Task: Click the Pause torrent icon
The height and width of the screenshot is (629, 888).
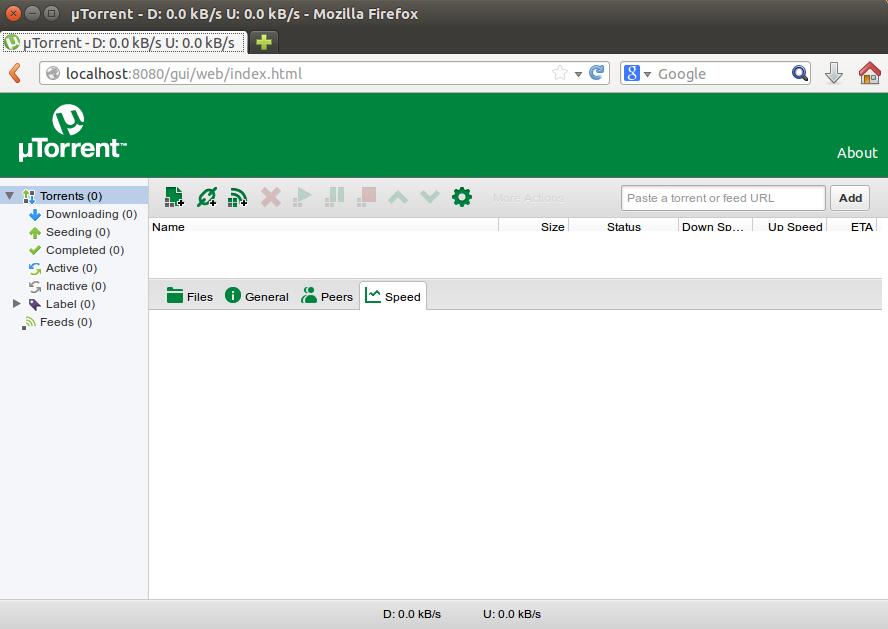Action: pos(335,197)
